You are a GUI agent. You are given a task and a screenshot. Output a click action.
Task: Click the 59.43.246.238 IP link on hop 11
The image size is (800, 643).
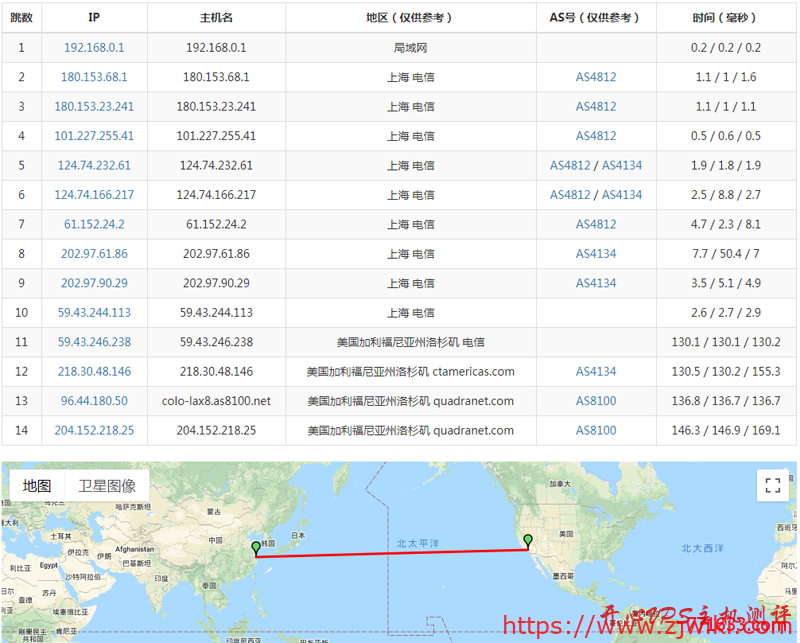pos(93,341)
